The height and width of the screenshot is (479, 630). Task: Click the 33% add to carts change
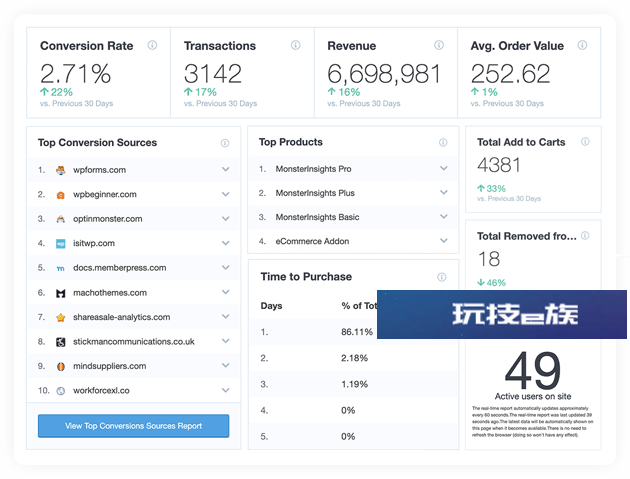(x=491, y=188)
